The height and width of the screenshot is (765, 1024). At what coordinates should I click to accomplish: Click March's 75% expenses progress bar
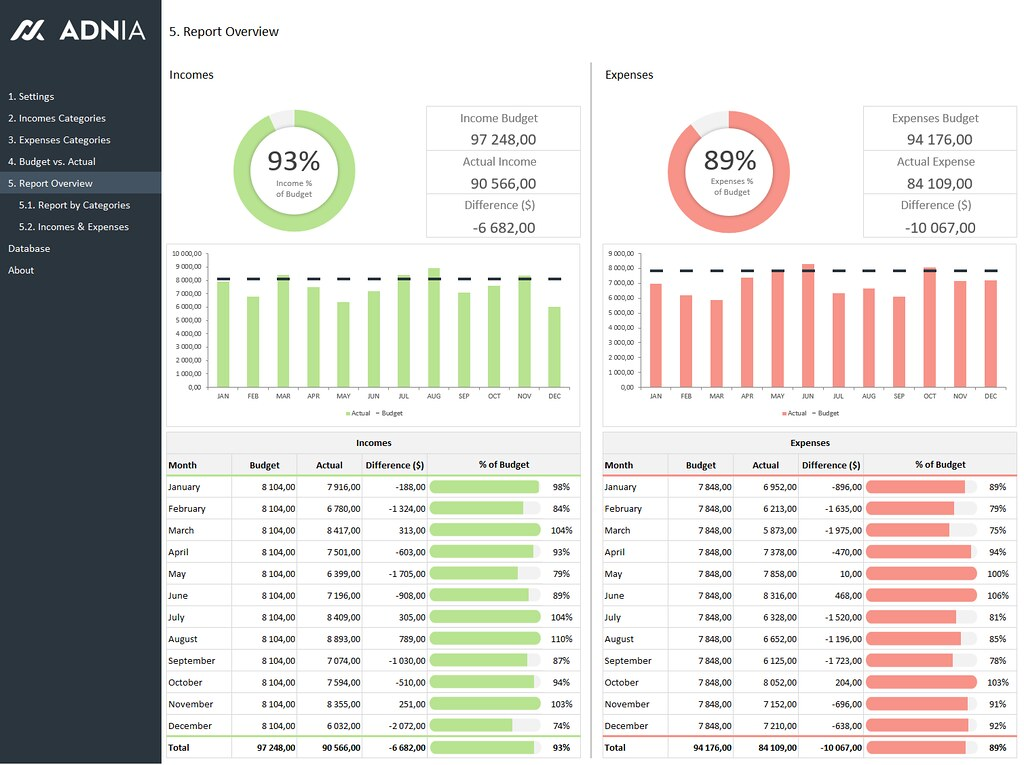(908, 531)
